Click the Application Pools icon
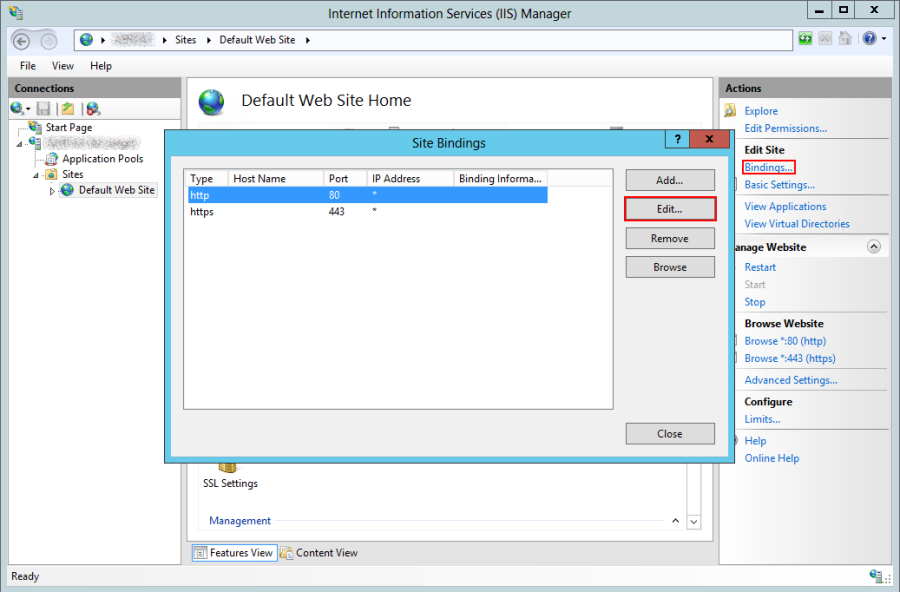The width and height of the screenshot is (900, 592). (52, 158)
